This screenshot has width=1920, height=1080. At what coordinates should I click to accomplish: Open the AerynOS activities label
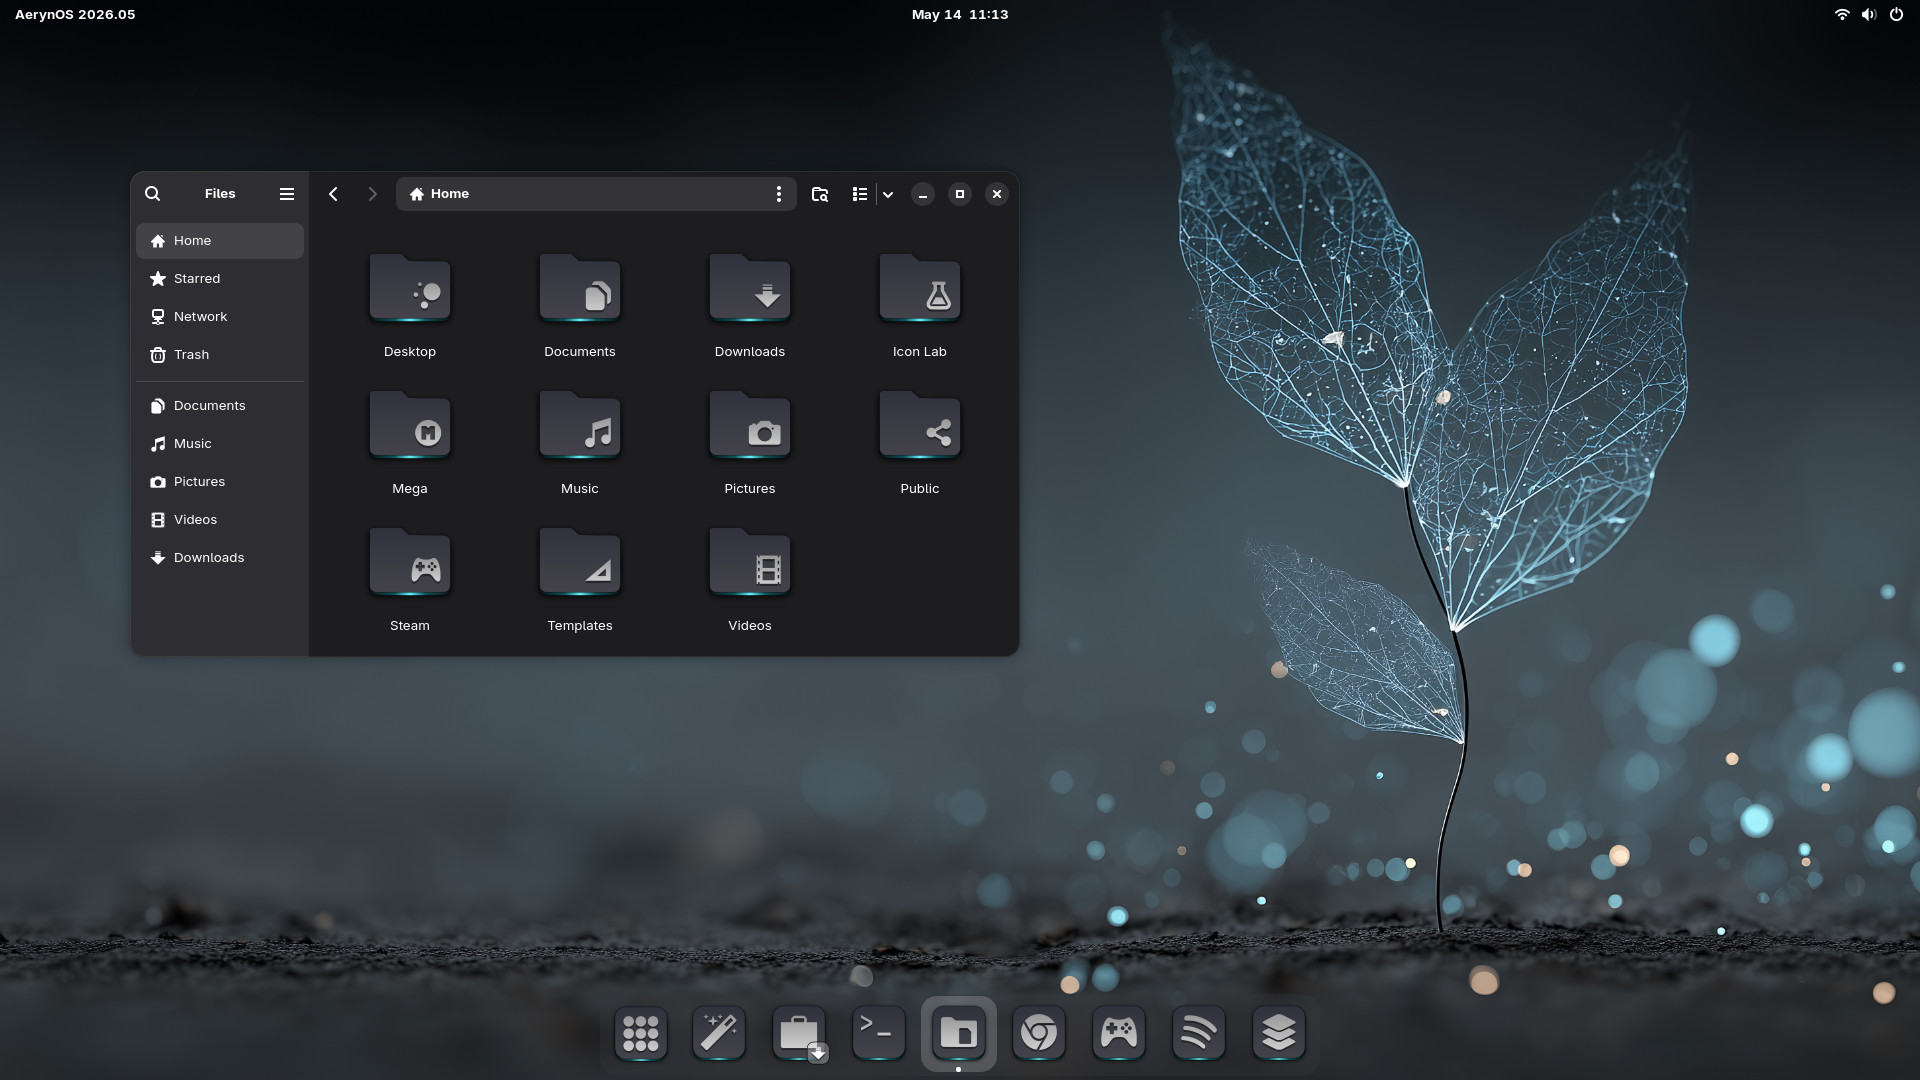75,14
